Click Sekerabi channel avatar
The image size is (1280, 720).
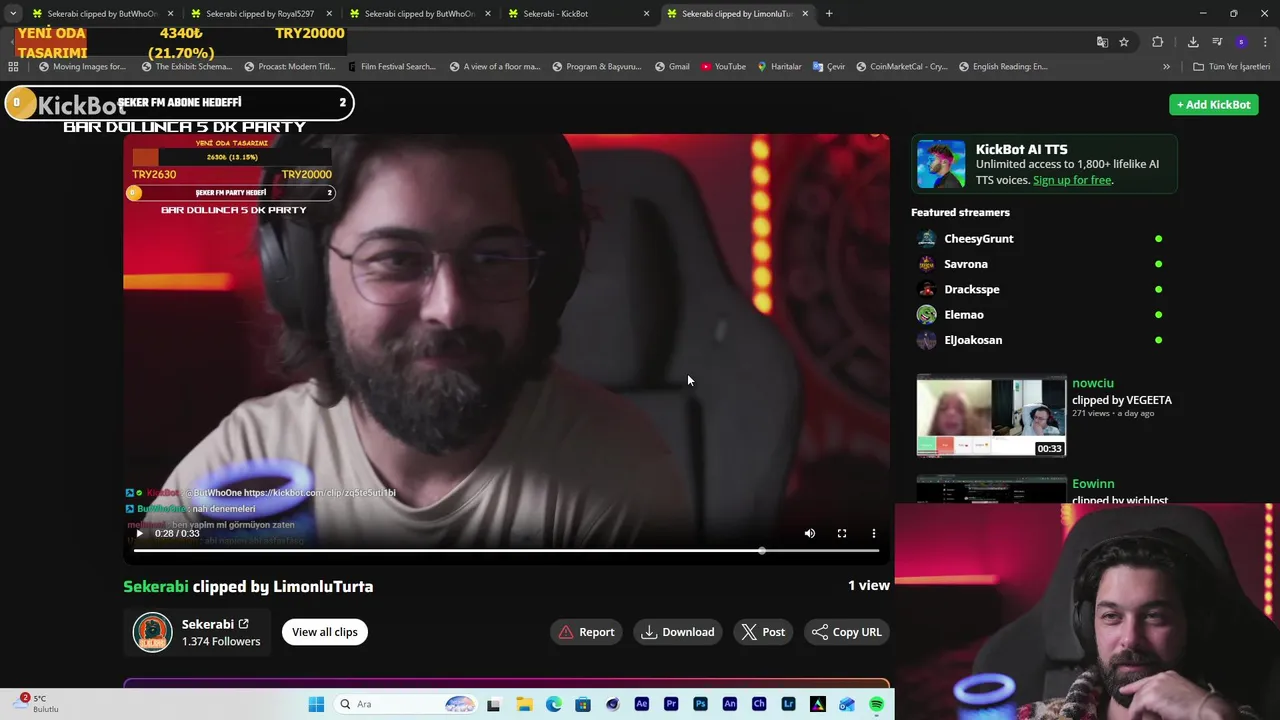153,632
